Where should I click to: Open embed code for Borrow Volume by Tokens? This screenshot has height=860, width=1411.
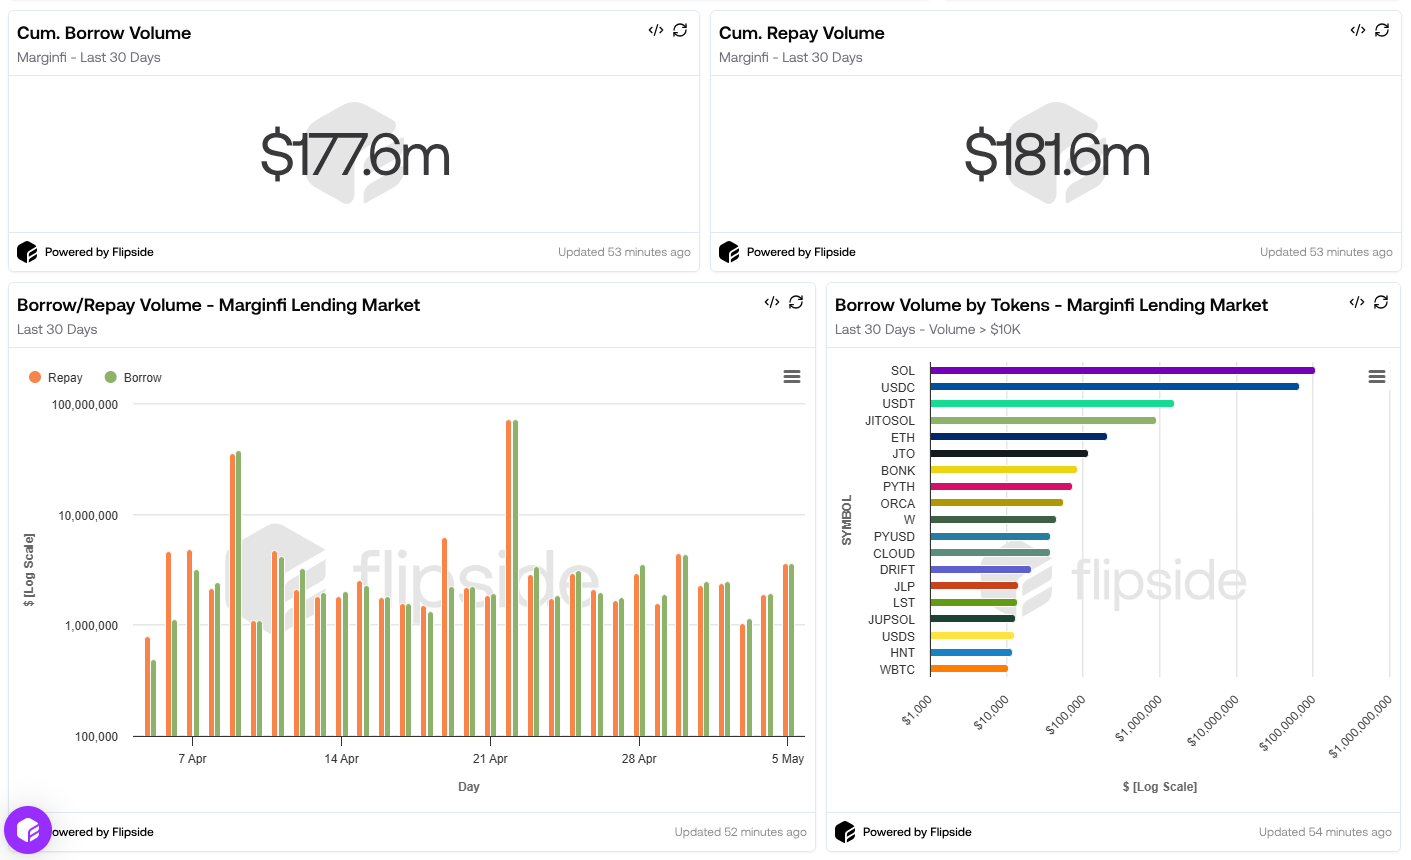point(1357,302)
